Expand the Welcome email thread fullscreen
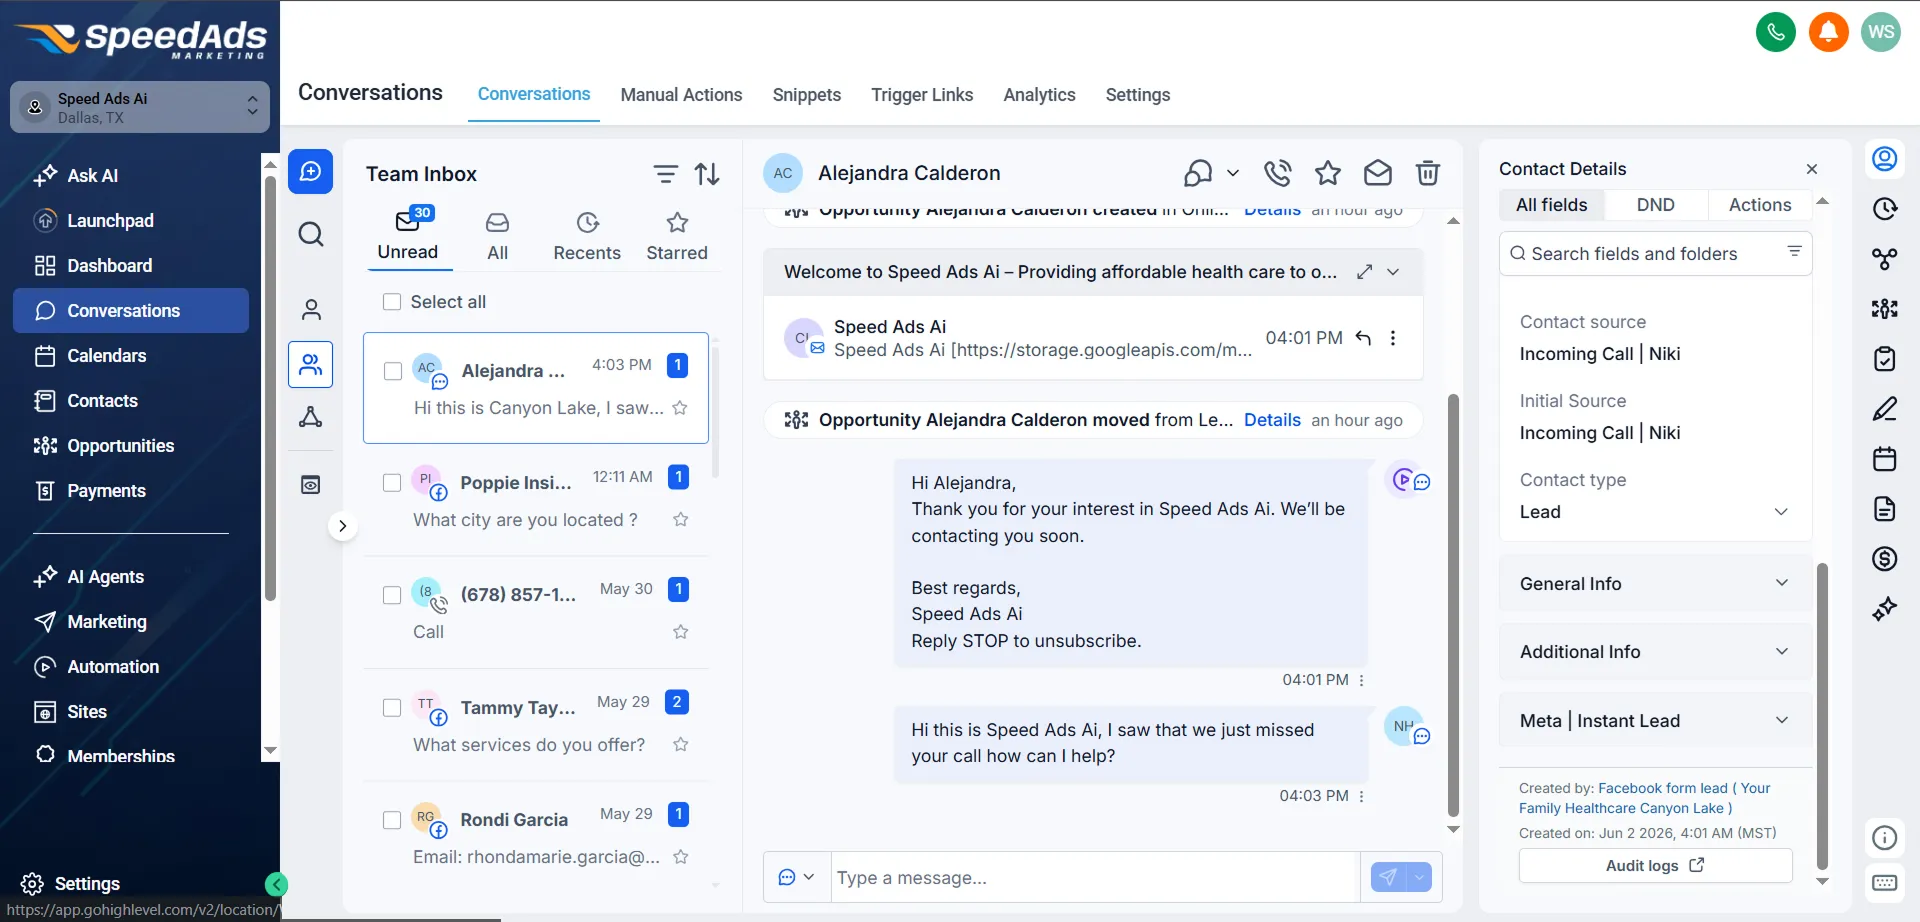Image resolution: width=1920 pixels, height=922 pixels. coord(1365,272)
